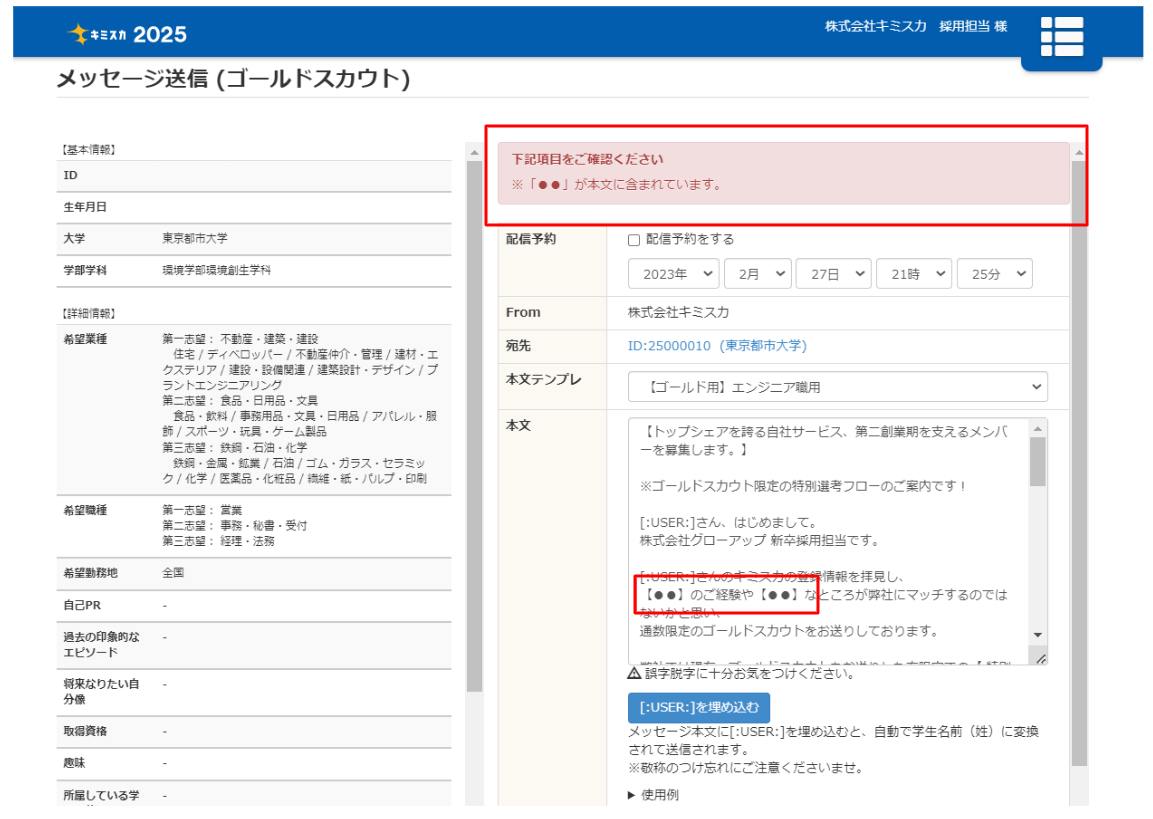Open the 27日 day dropdown
Viewport: 1153px width, 819px height.
click(x=834, y=274)
